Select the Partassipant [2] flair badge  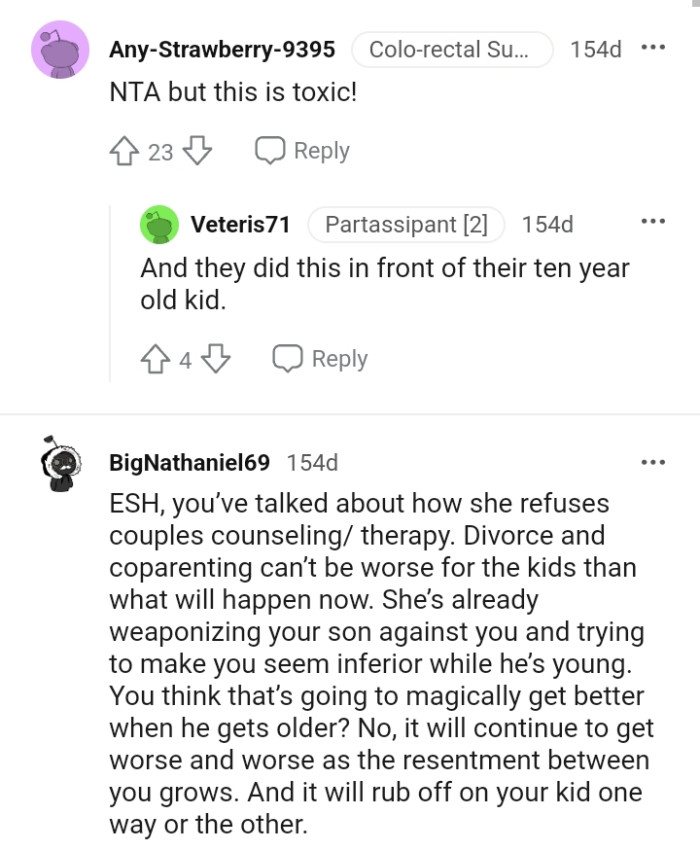405,224
